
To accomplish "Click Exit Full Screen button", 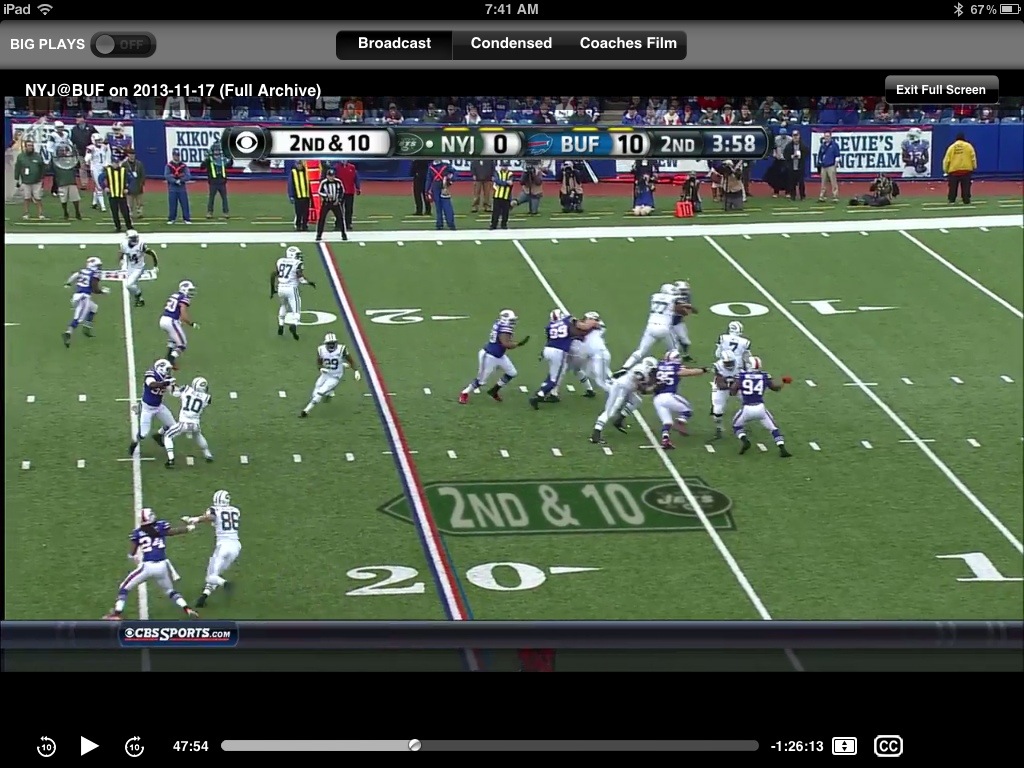I will [x=940, y=90].
